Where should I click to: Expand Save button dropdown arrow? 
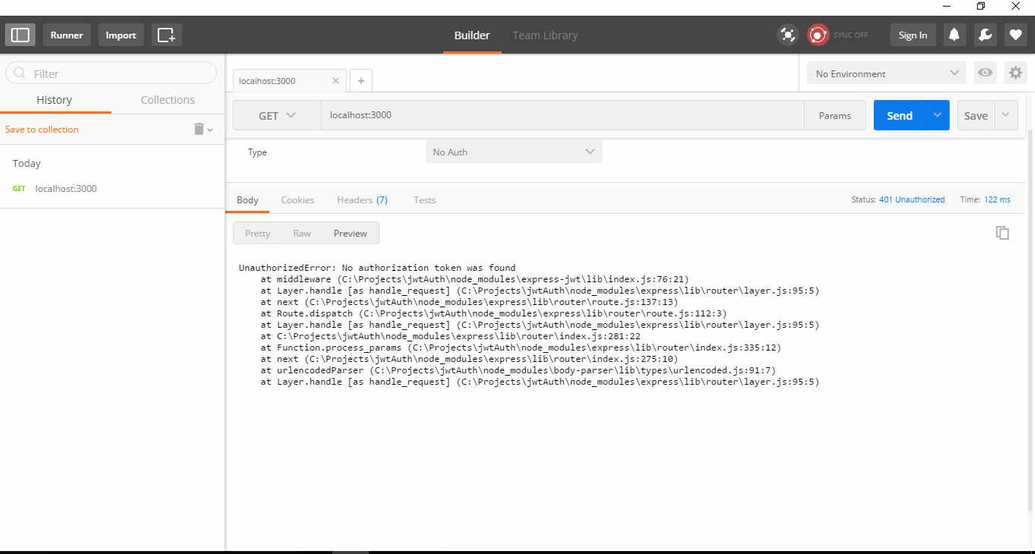[x=1005, y=116]
